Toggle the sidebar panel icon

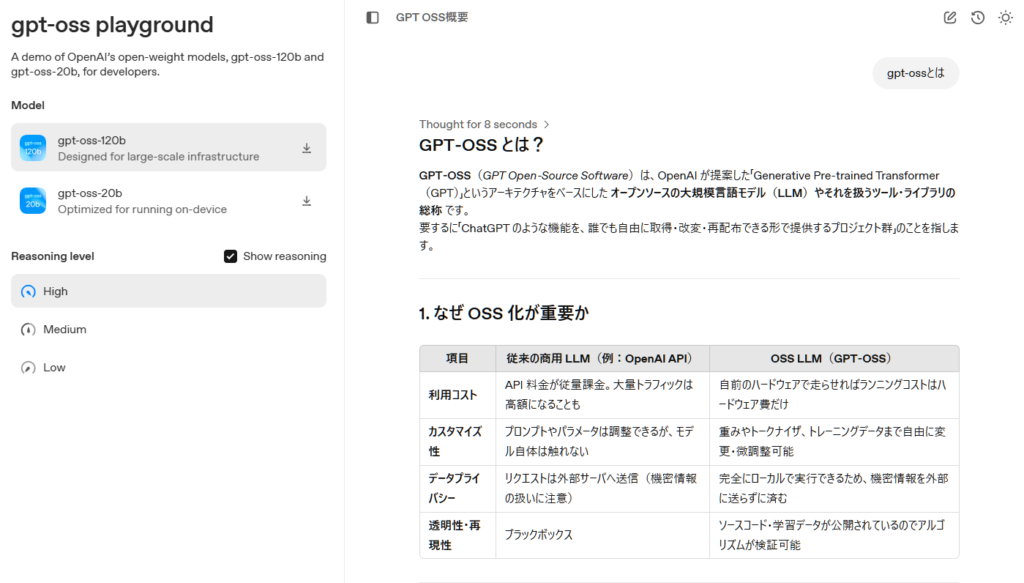[372, 18]
